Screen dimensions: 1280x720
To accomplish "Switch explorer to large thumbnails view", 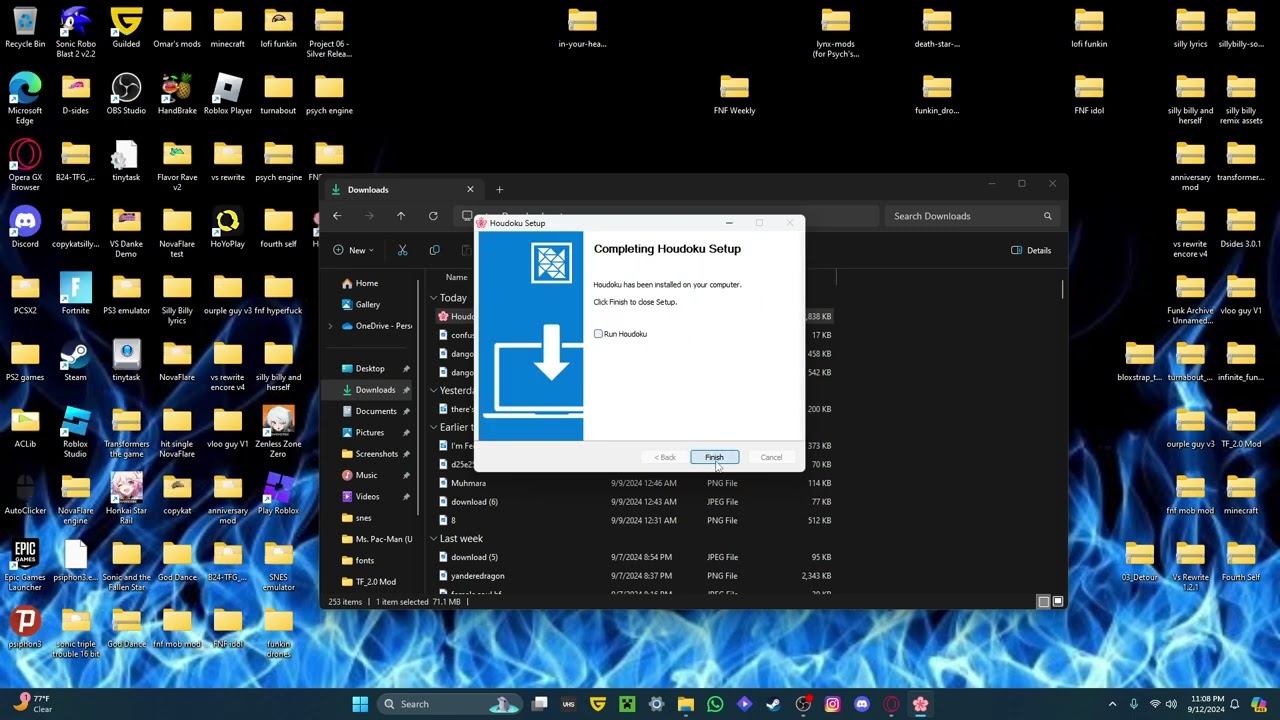I will pyautogui.click(x=1058, y=602).
